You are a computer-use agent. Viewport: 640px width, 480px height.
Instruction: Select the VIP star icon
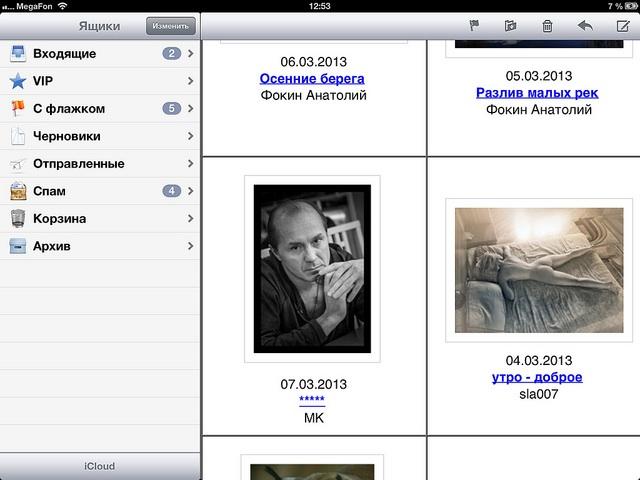coord(18,81)
